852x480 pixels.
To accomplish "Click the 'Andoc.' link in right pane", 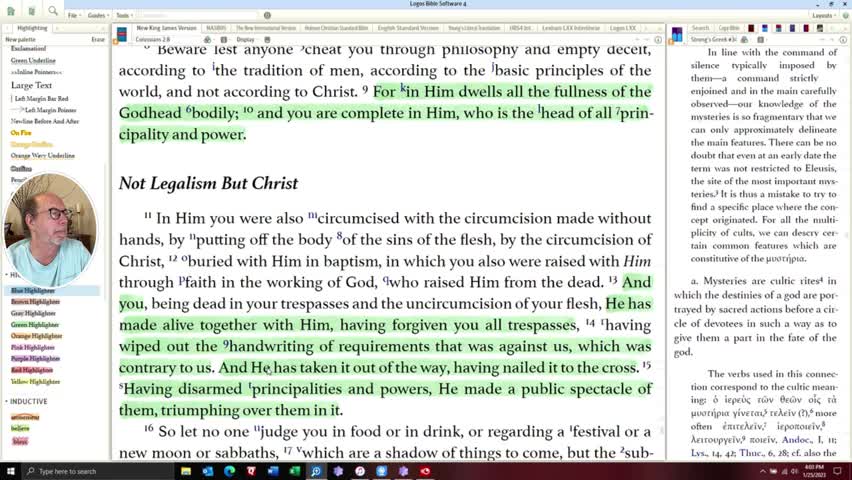I will (797, 440).
